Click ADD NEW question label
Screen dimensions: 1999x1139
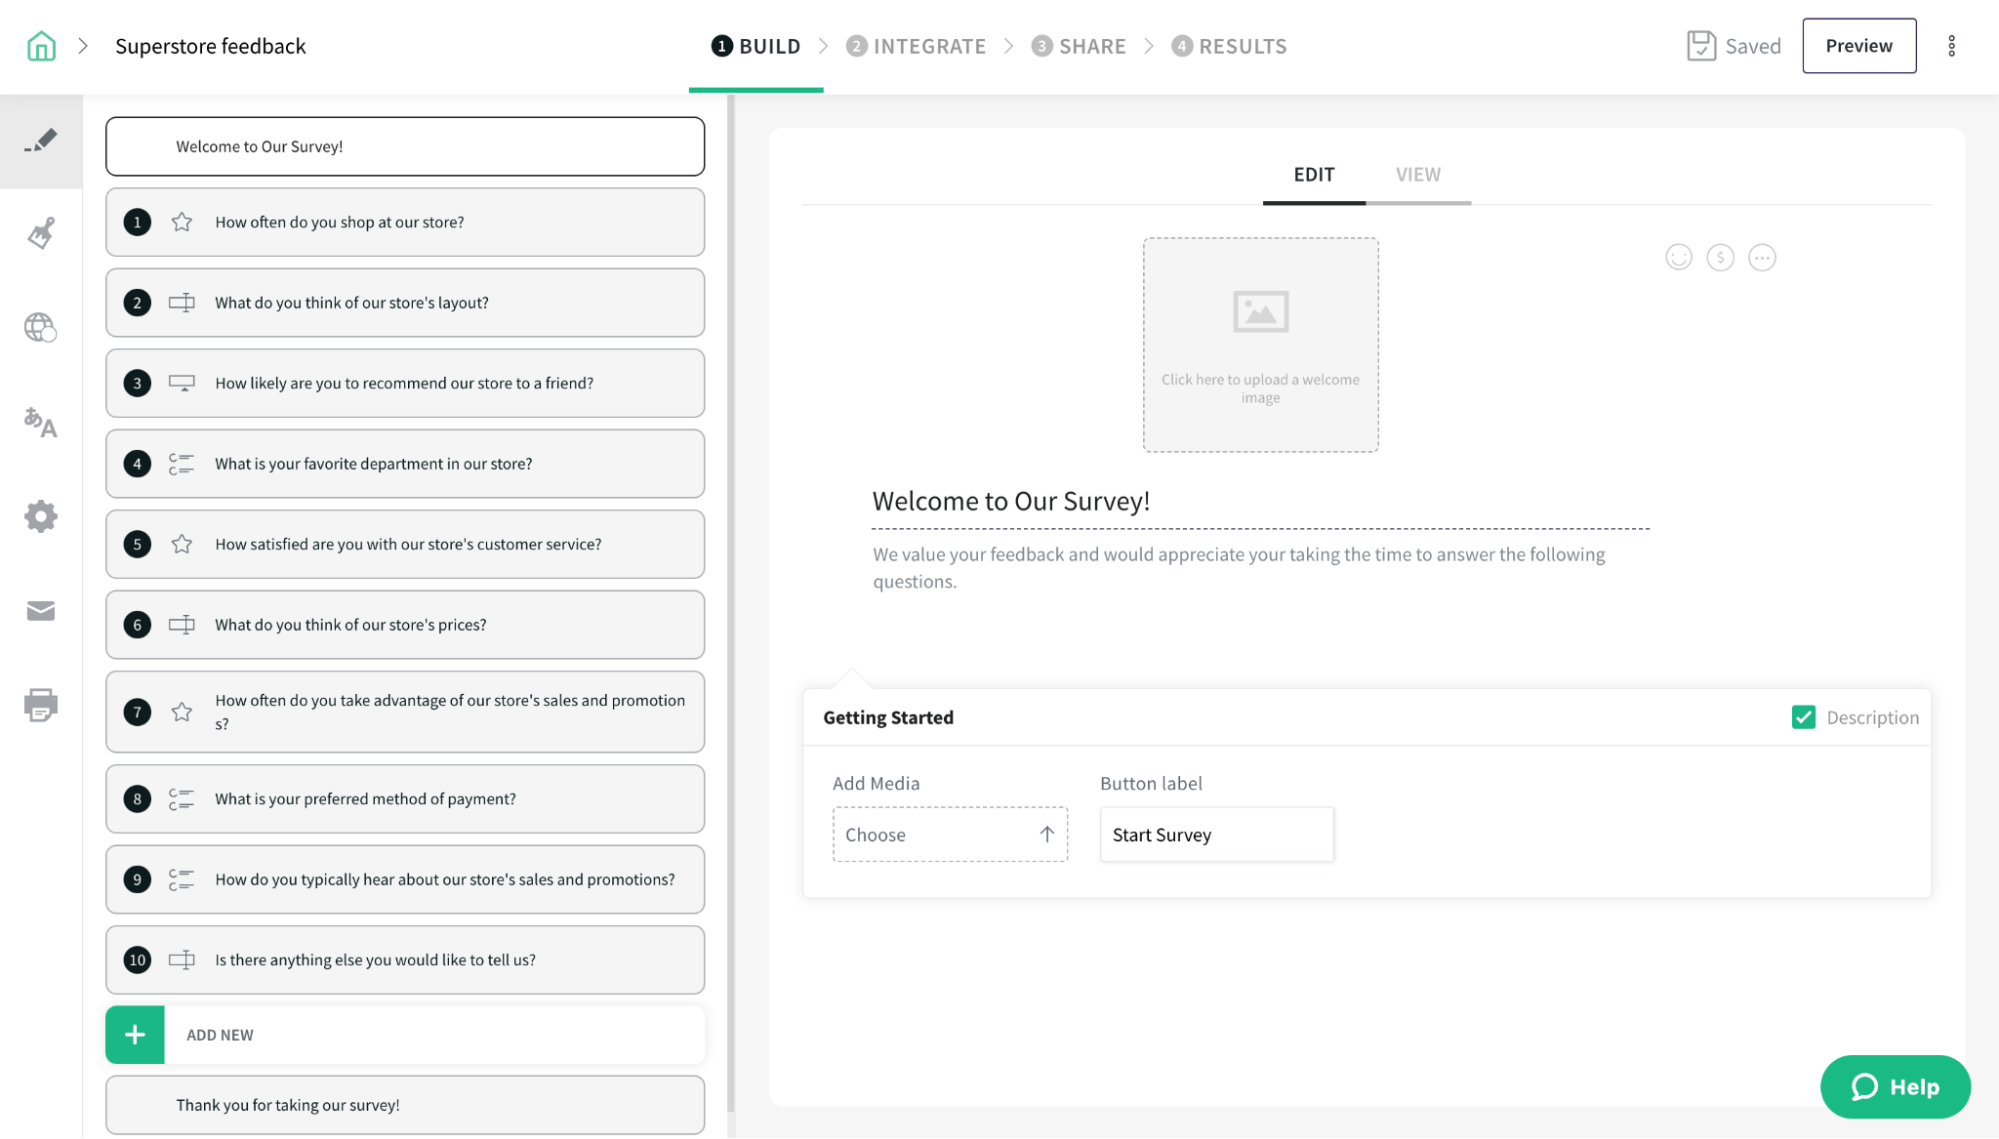220,1035
